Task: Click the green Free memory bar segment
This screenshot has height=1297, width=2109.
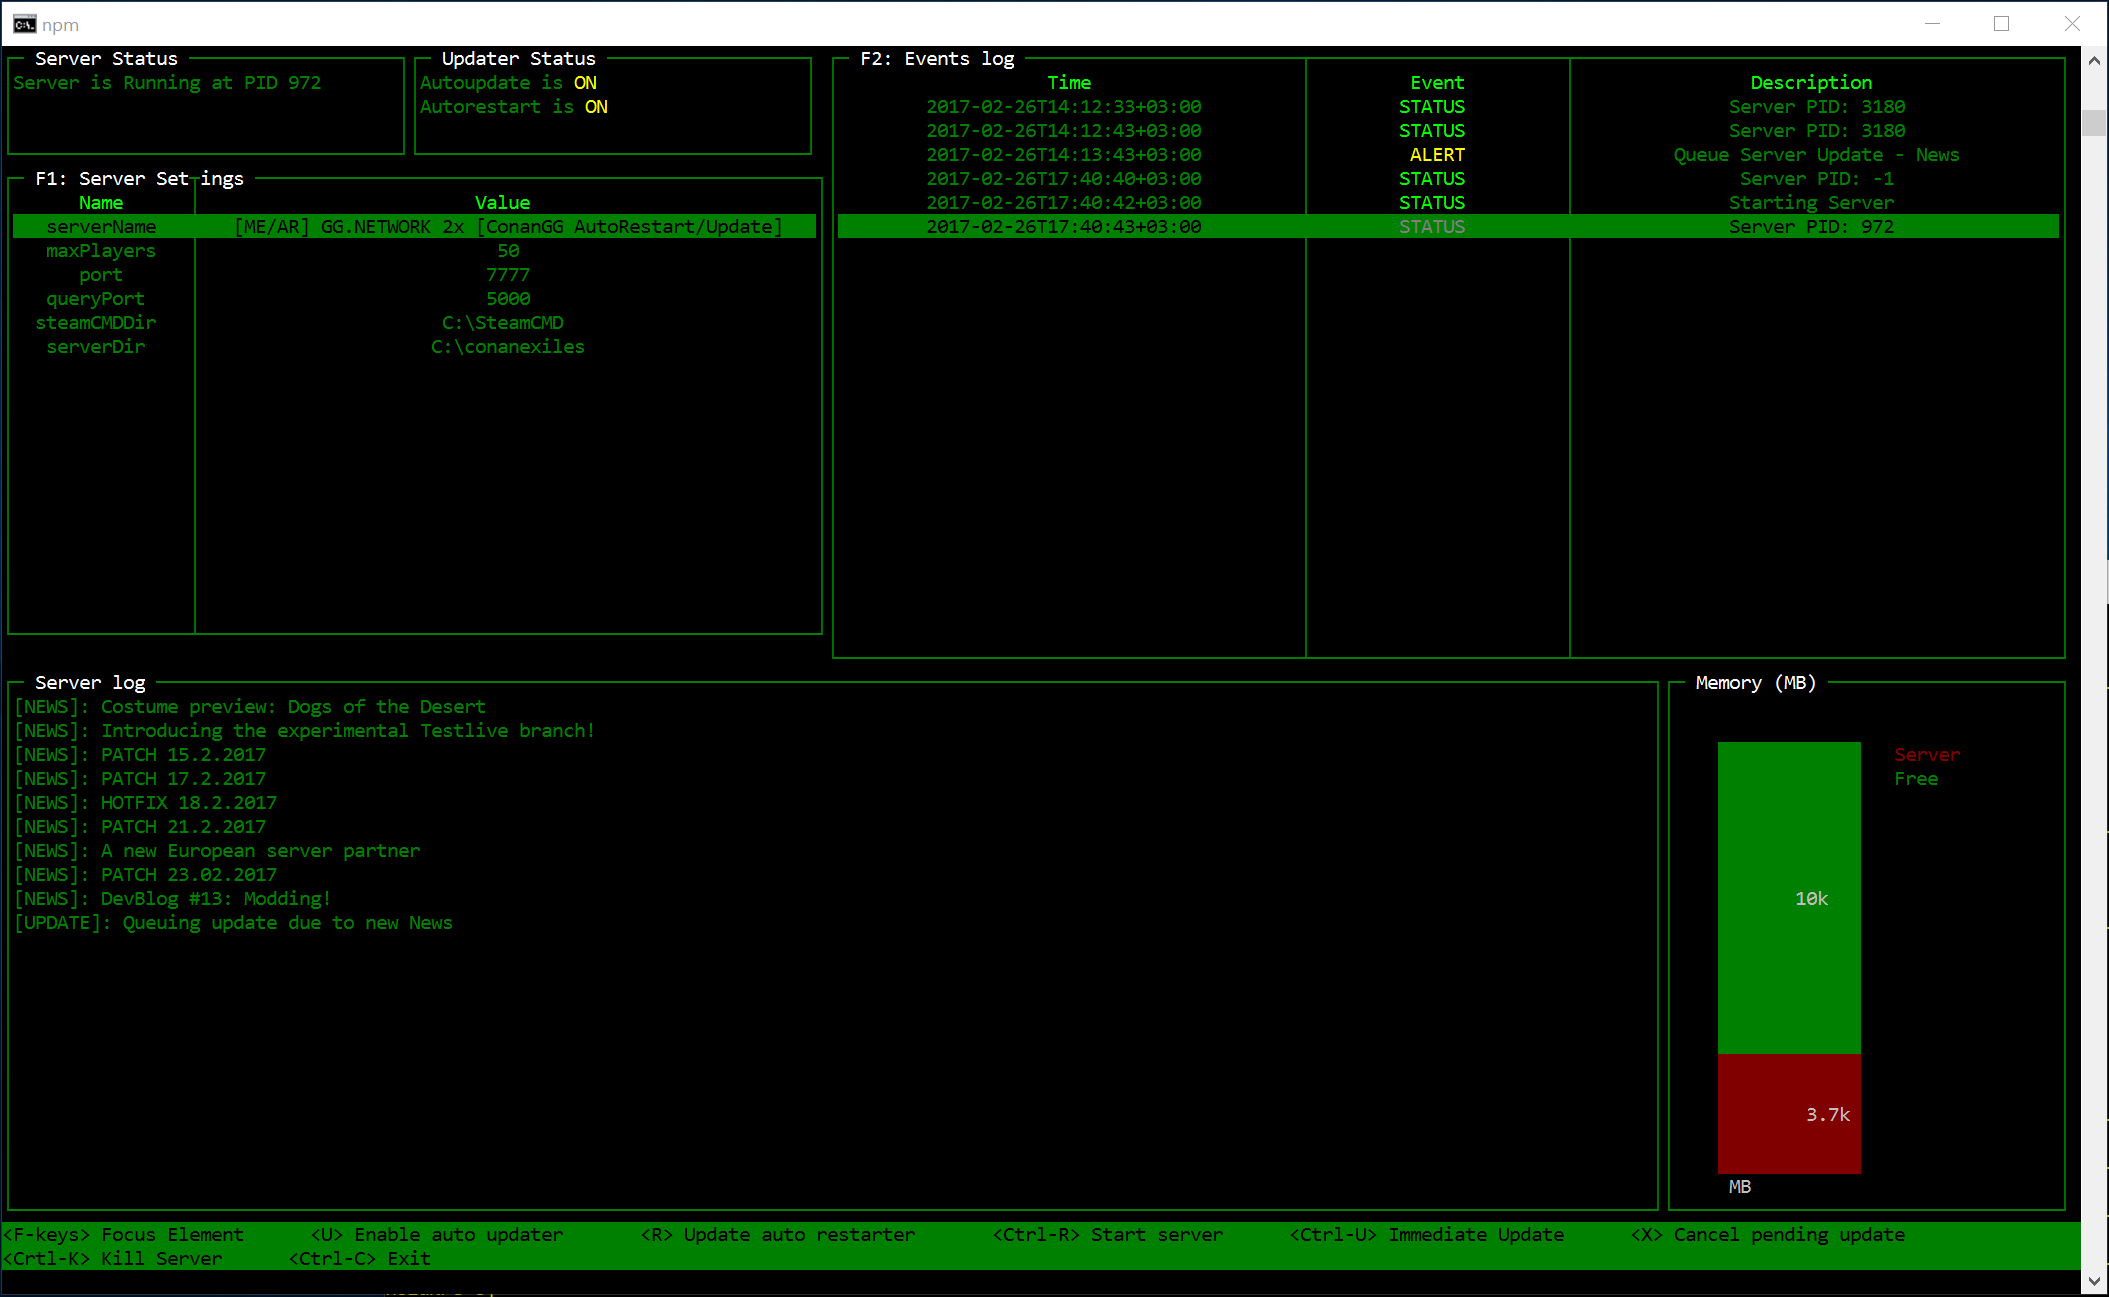Action: [x=1789, y=897]
